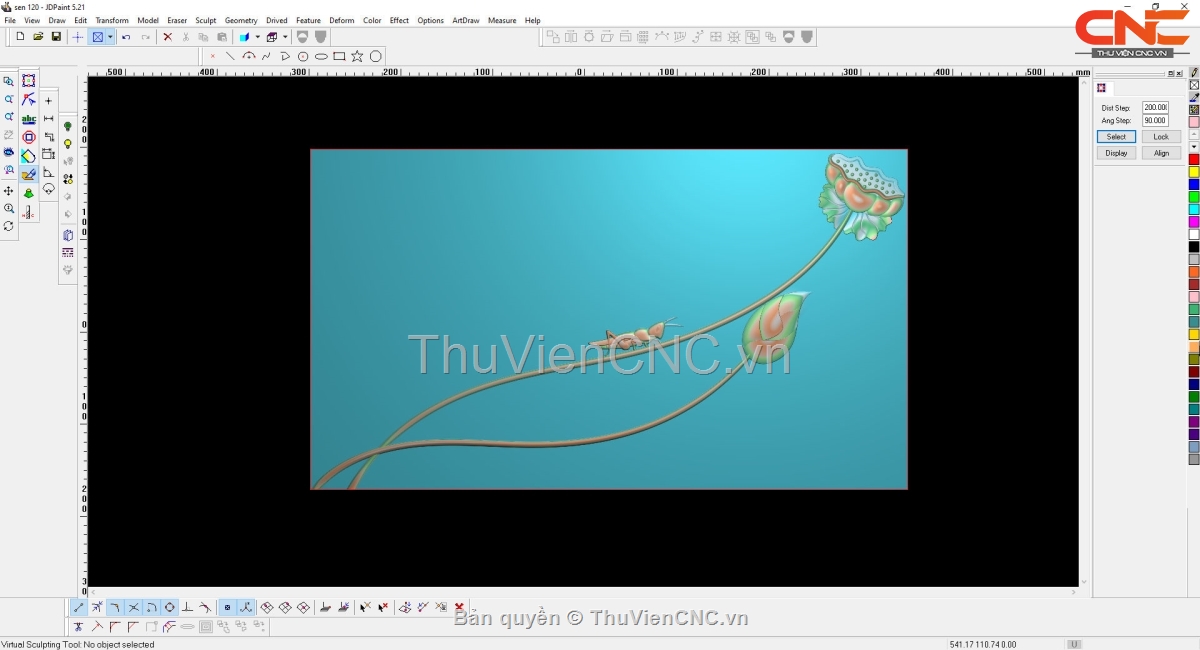The width and height of the screenshot is (1200, 650).
Task: Toggle the endpoint snap button
Action: pyautogui.click(x=79, y=607)
